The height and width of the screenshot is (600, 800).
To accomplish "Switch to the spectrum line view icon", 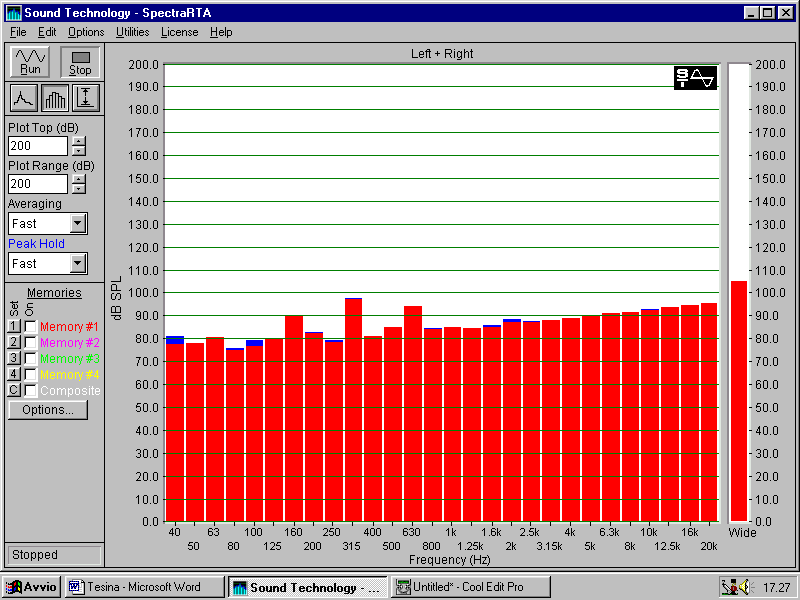I will pyautogui.click(x=23, y=98).
